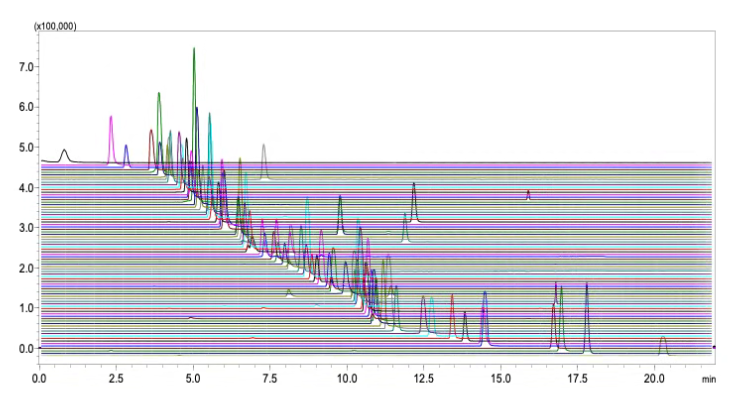Select the broad black peak before 2.5 min
Screen dimensions: 733x407
click(65, 155)
